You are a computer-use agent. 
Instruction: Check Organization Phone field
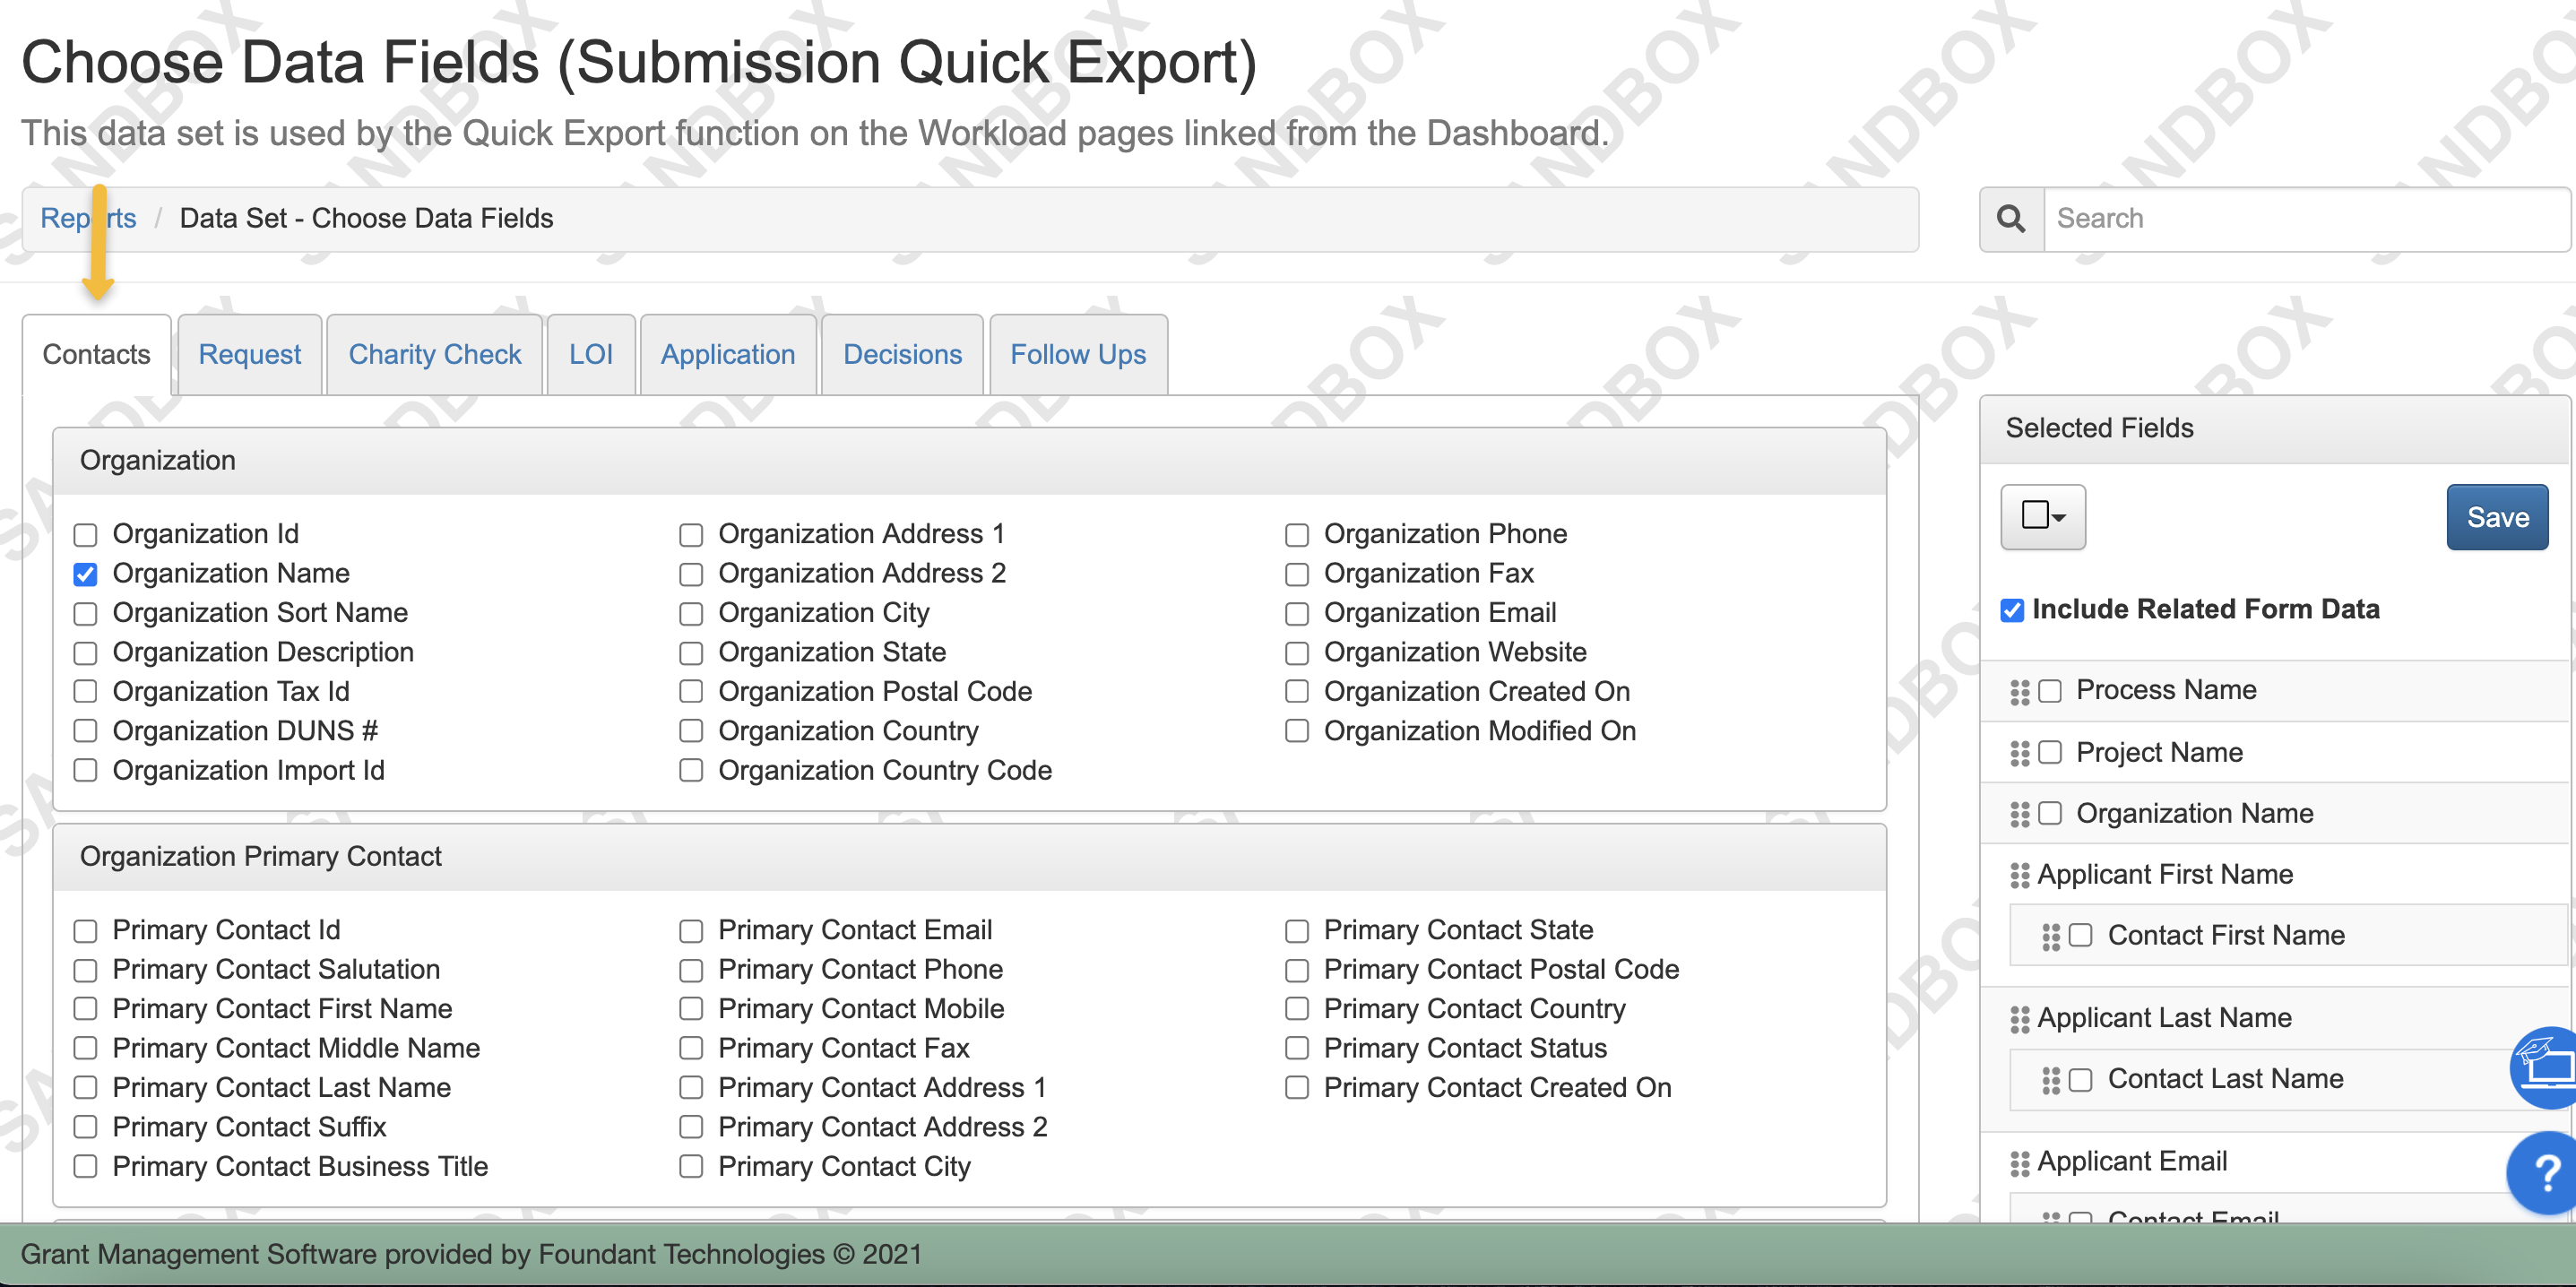(x=1297, y=535)
